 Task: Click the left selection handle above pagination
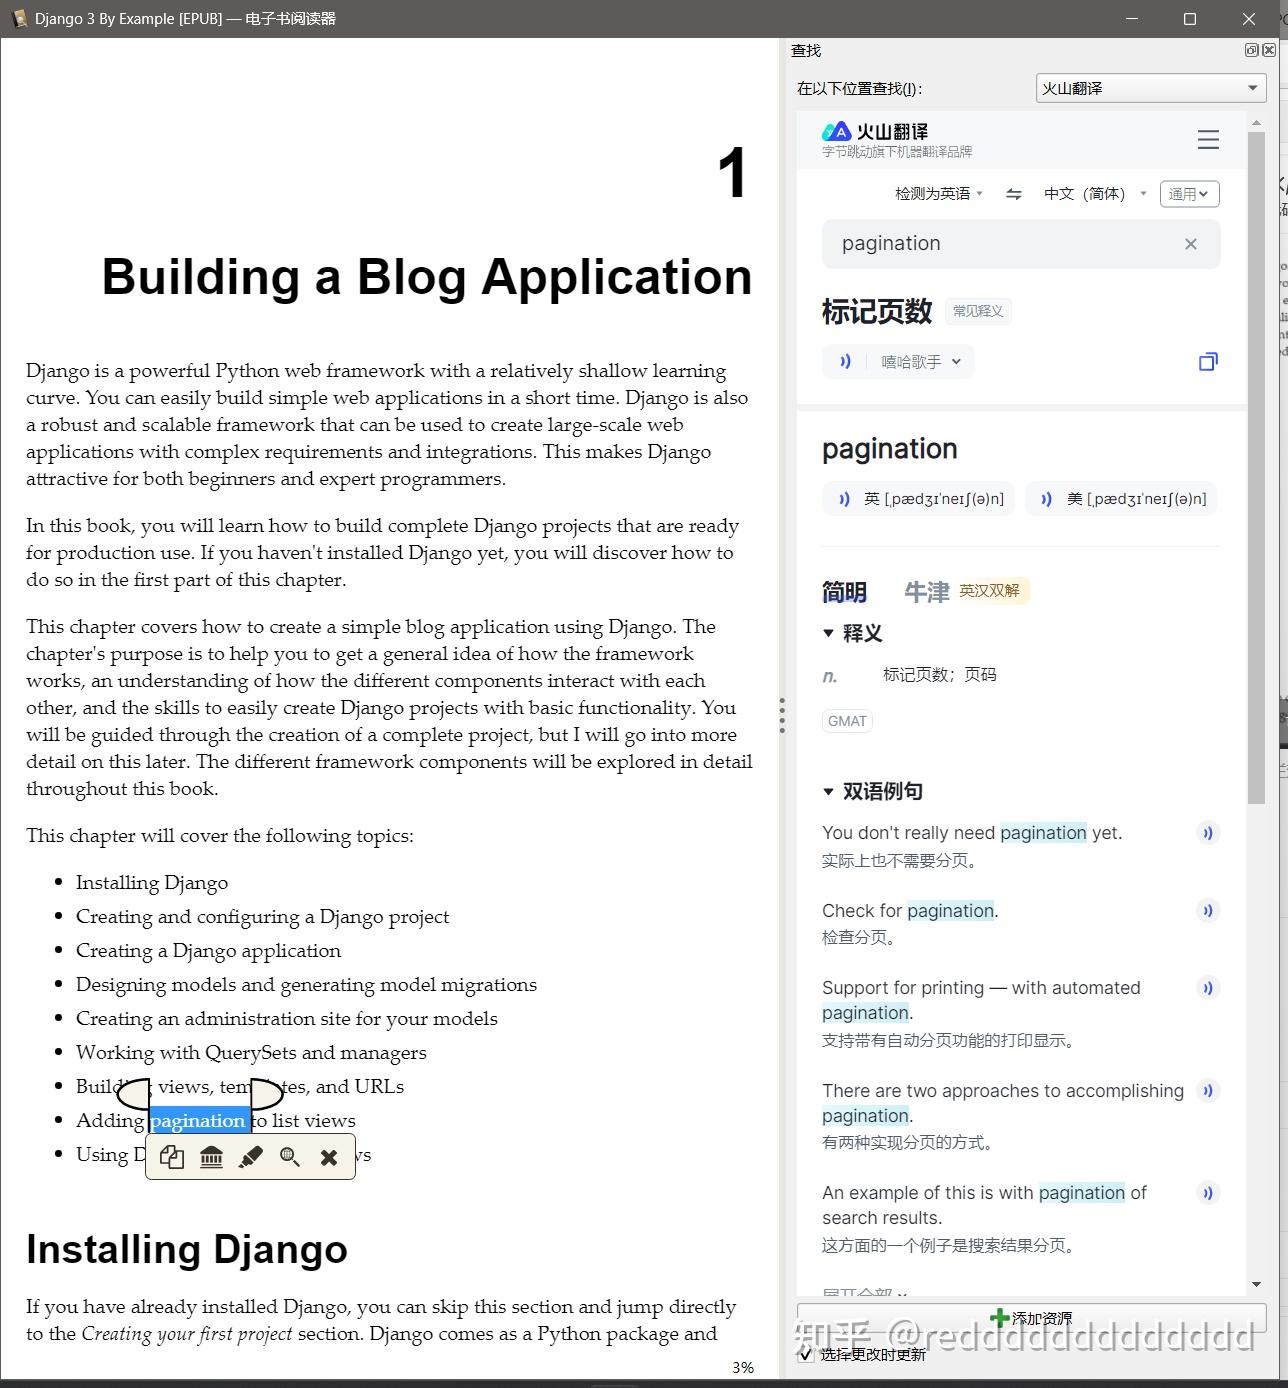134,1095
